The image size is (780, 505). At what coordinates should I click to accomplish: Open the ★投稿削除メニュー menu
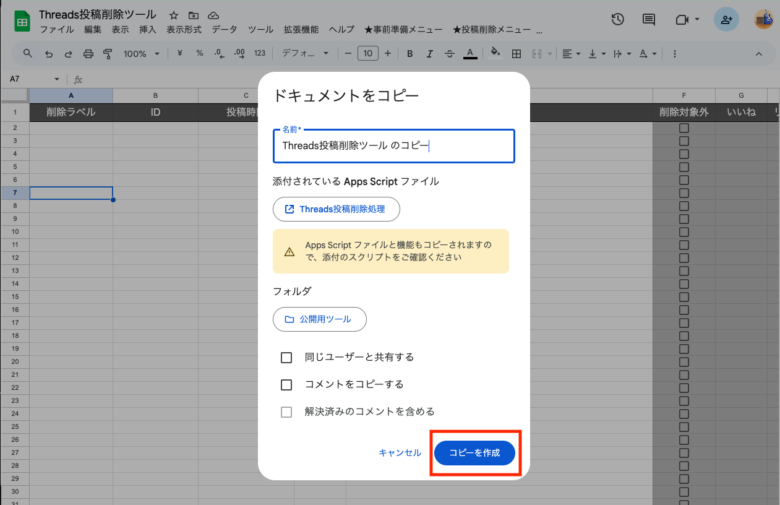[x=491, y=30]
